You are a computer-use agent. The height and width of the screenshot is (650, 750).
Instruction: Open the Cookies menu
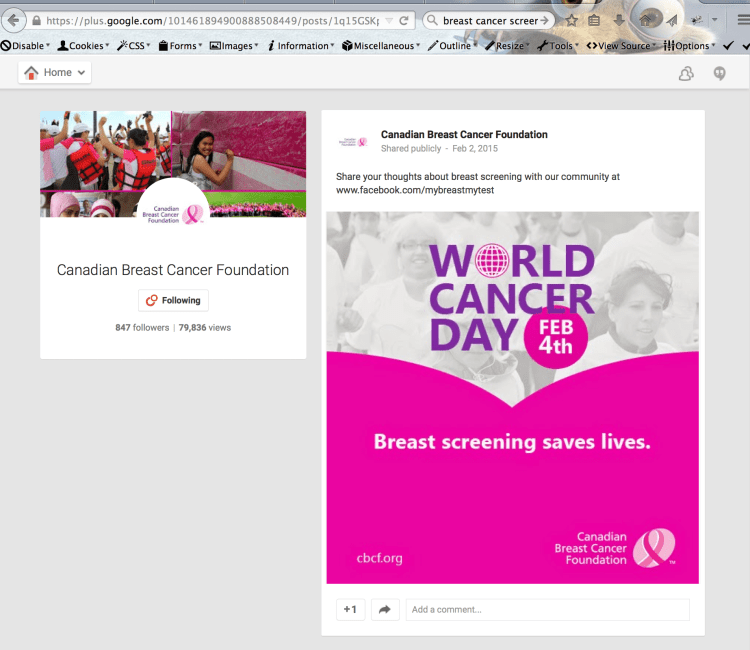point(83,45)
